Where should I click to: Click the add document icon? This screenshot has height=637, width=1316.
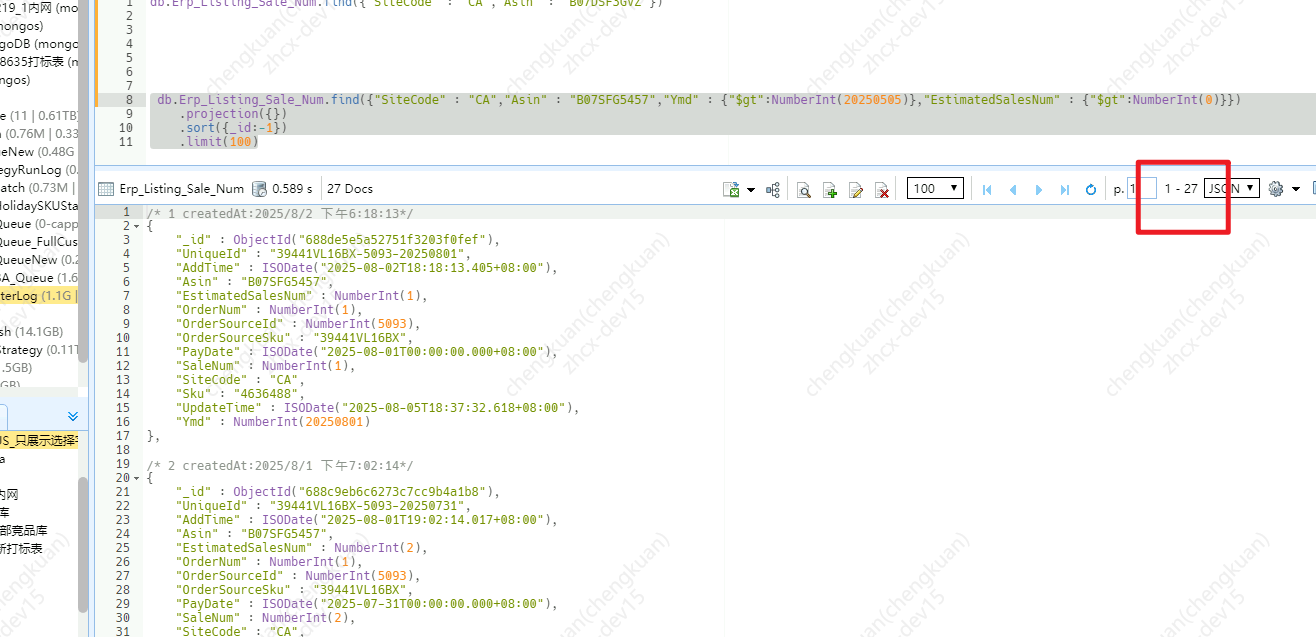point(829,189)
